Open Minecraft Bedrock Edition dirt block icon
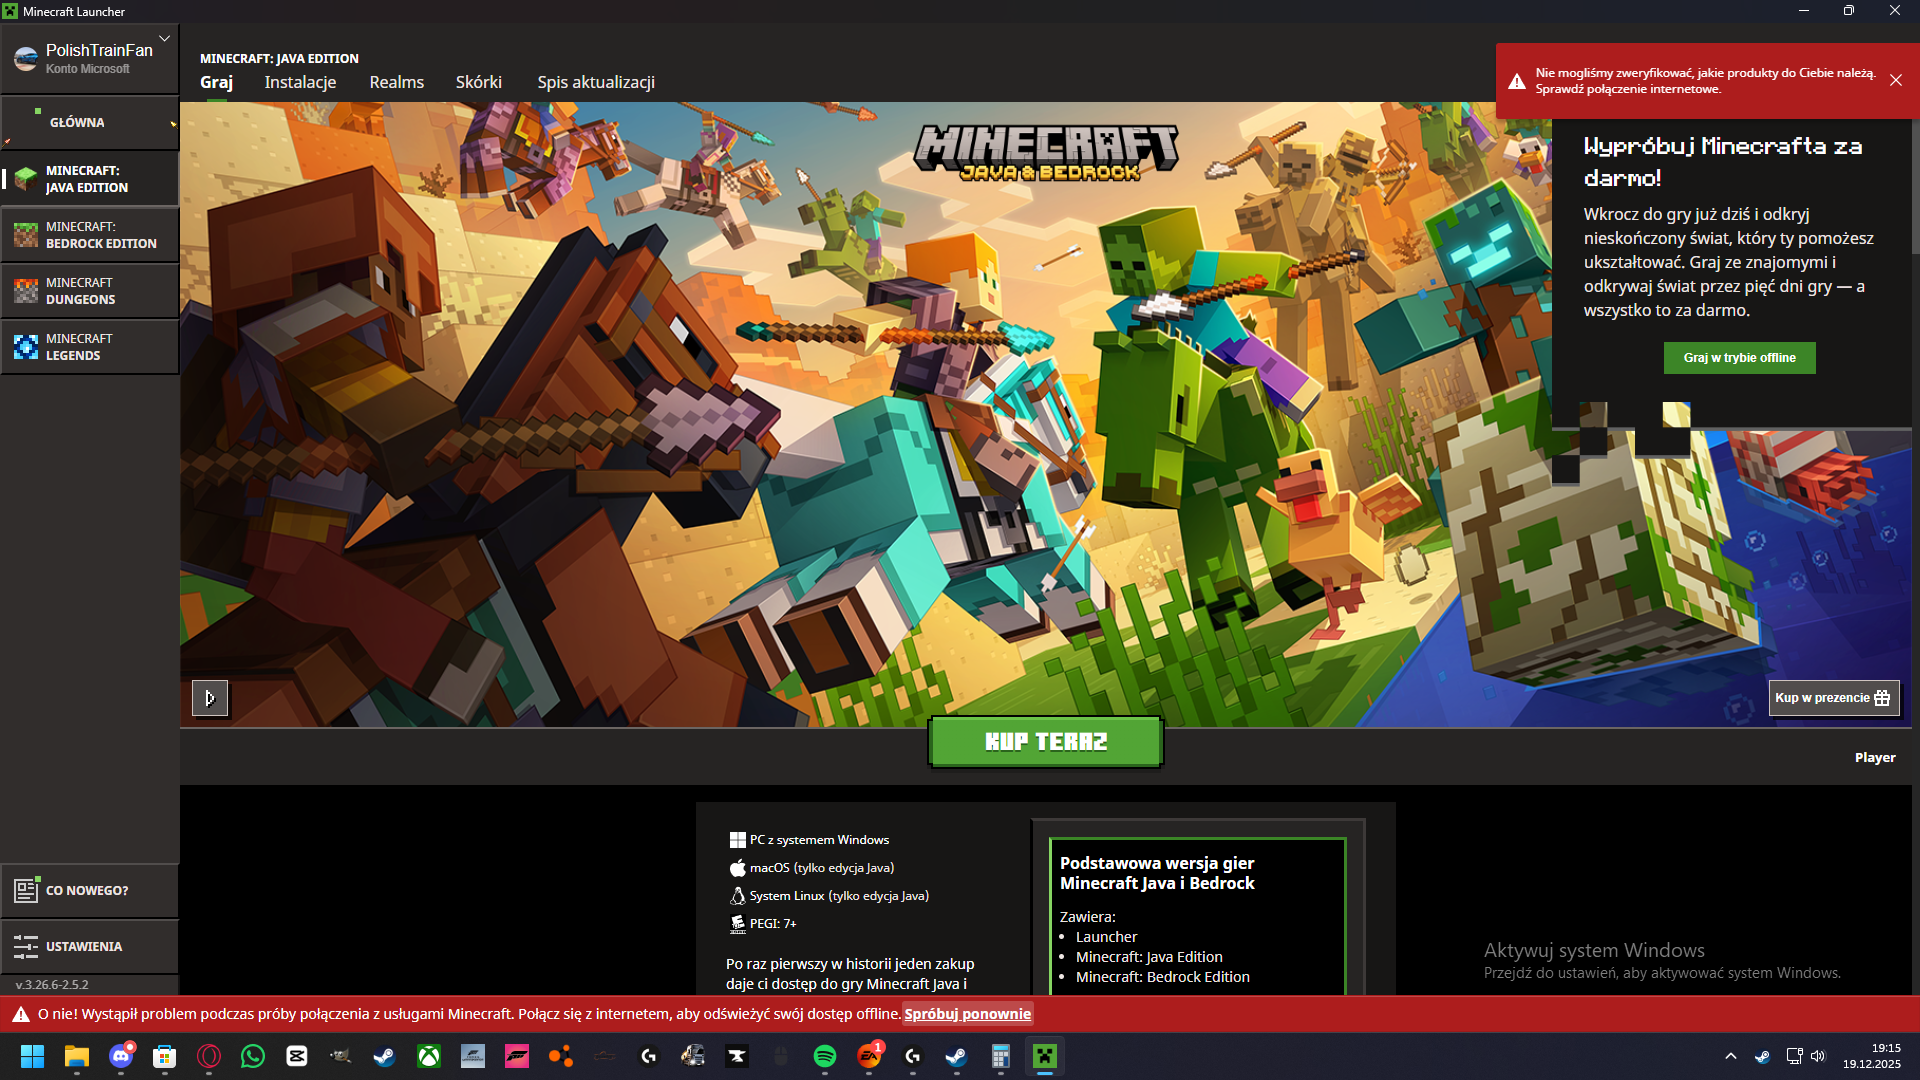This screenshot has height=1080, width=1920. (26, 235)
